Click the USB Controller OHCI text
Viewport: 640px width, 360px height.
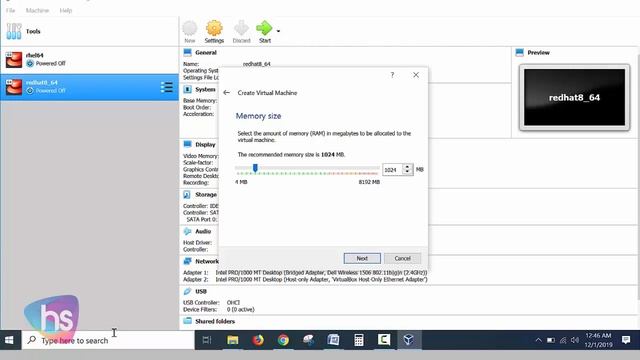coord(233,302)
